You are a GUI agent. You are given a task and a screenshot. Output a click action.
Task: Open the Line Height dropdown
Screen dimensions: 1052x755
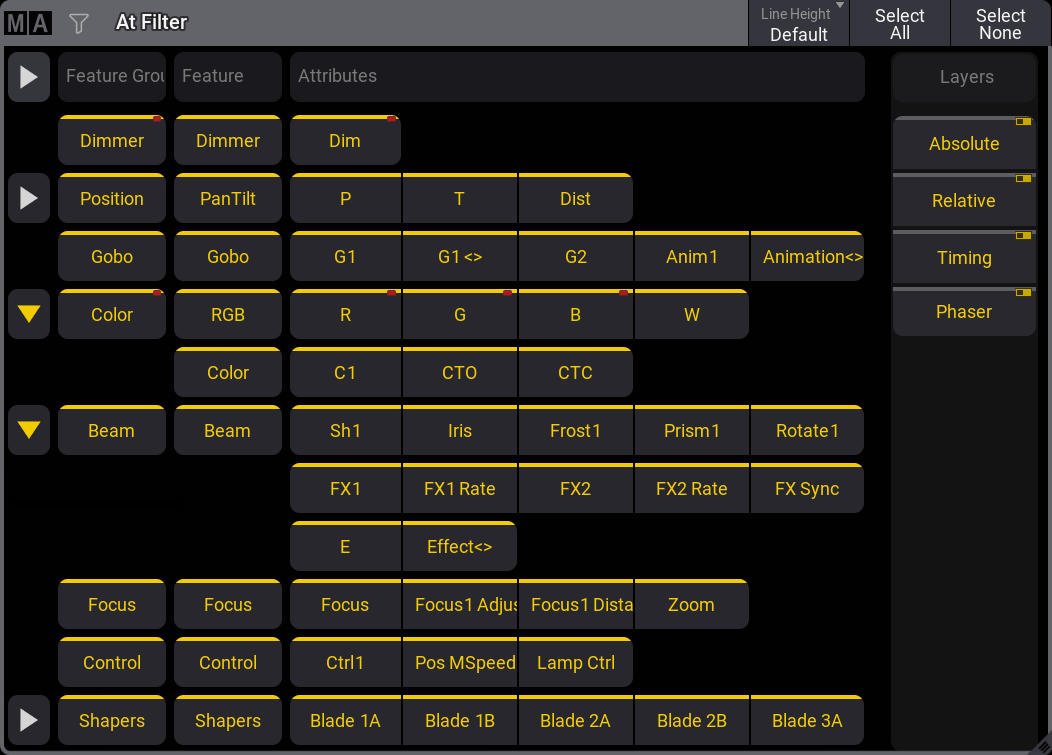pyautogui.click(x=798, y=23)
